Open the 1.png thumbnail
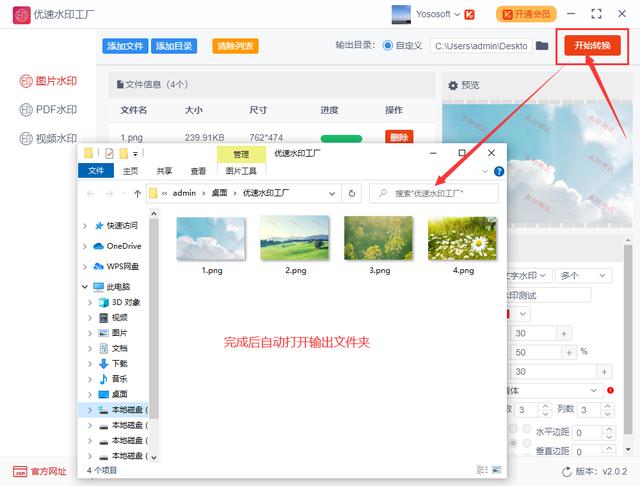 coord(211,238)
